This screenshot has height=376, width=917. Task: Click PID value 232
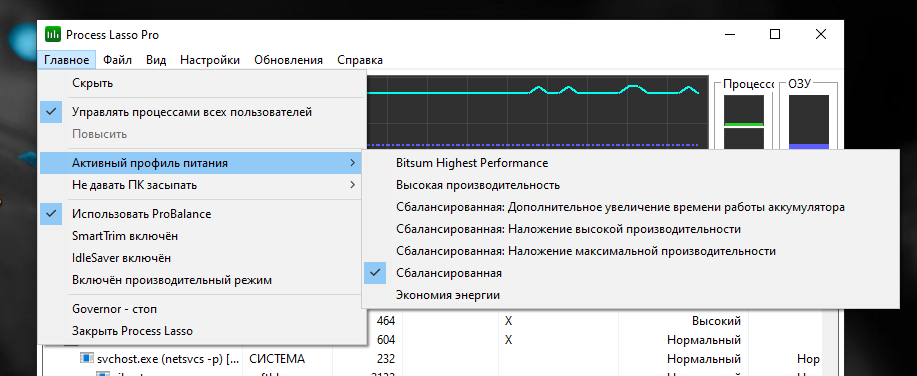point(386,358)
